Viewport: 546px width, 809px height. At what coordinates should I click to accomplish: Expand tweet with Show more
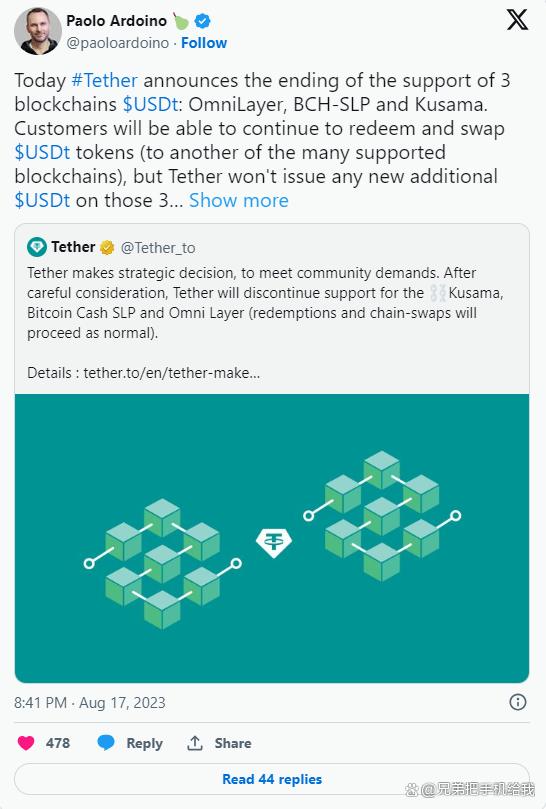tap(238, 200)
